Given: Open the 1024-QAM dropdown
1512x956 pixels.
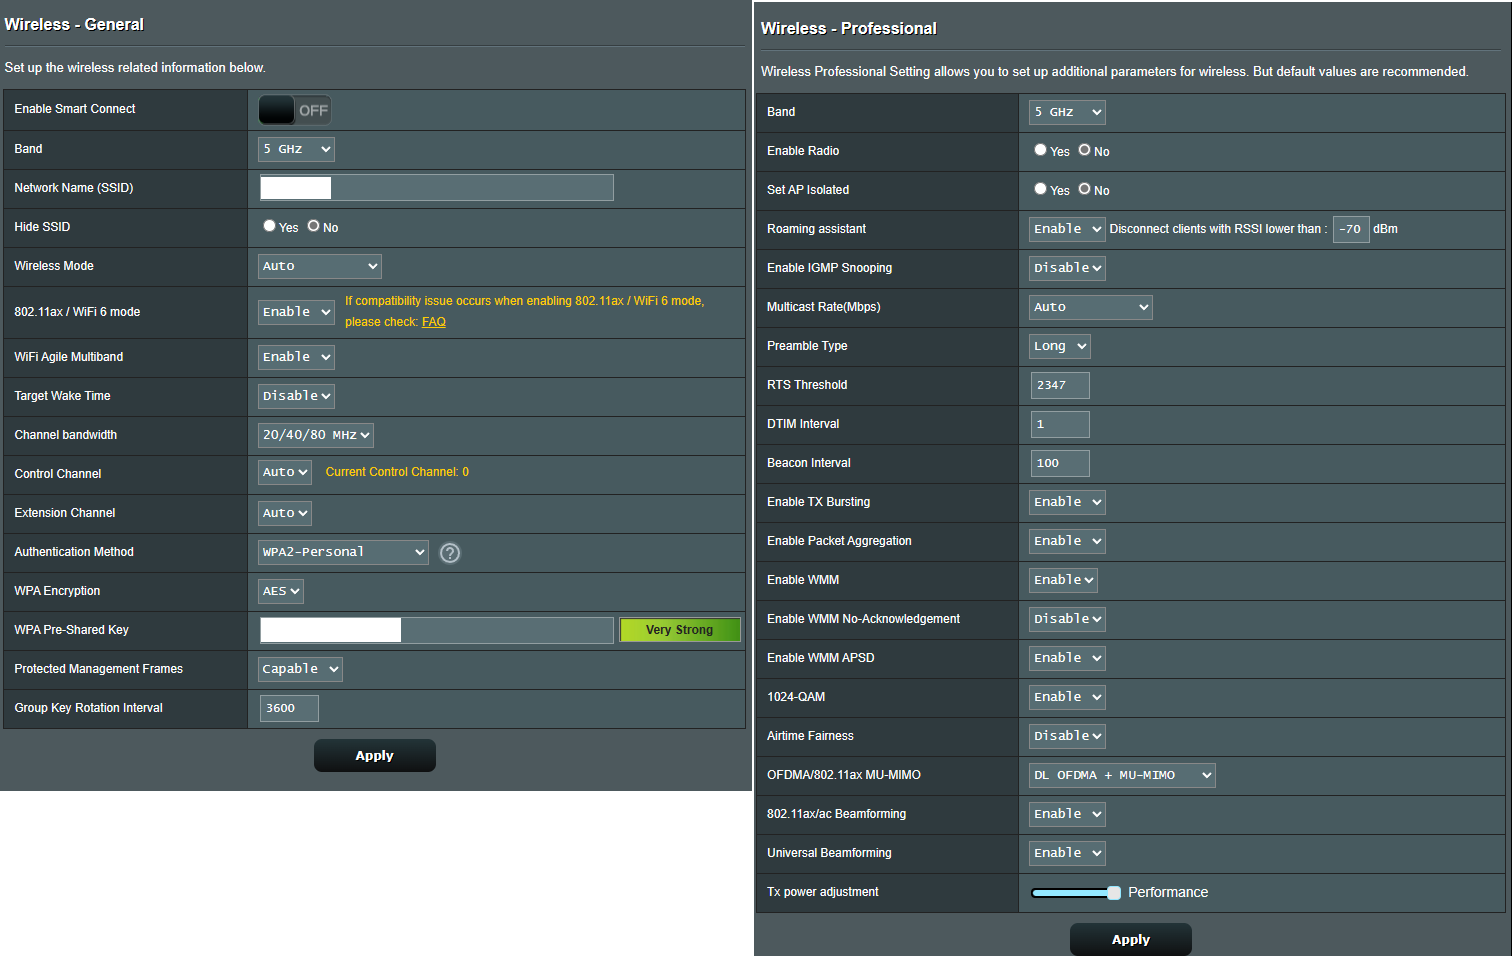Looking at the screenshot, I should (x=1067, y=697).
